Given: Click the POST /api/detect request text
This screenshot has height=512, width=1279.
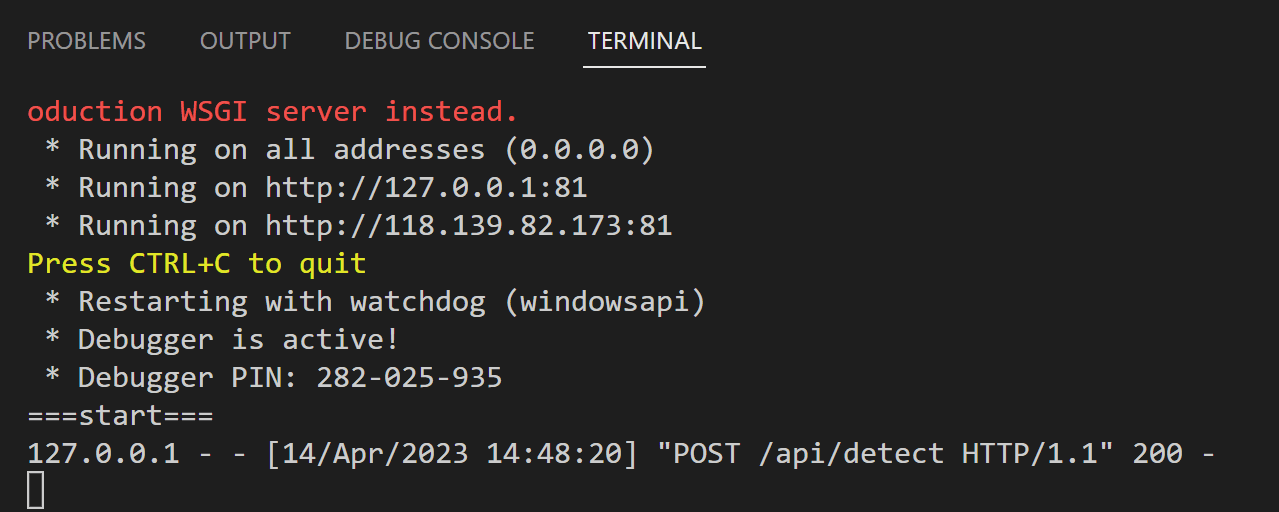Looking at the screenshot, I should click(809, 454).
